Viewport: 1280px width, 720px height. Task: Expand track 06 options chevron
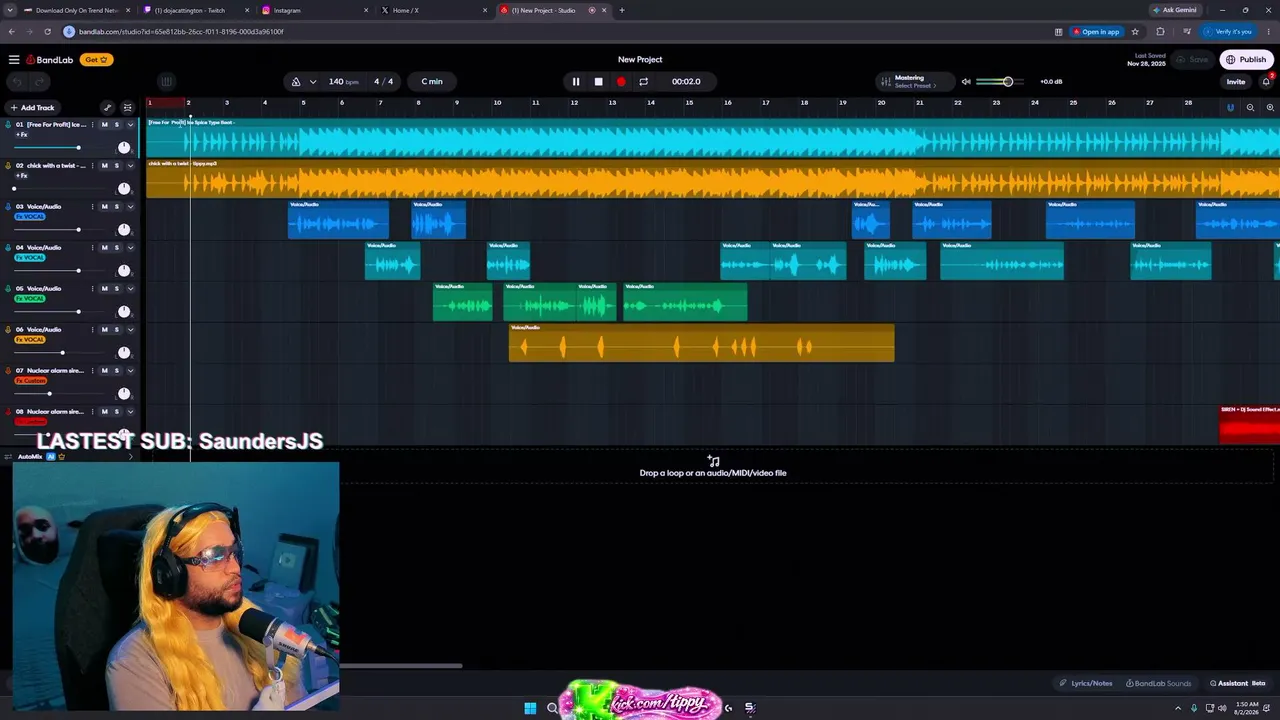point(130,330)
